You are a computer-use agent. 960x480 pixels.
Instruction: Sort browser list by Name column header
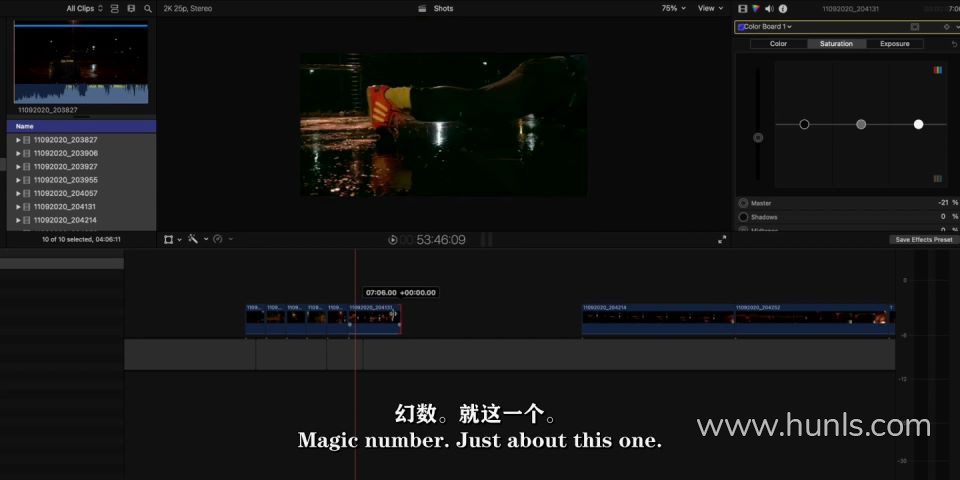81,126
